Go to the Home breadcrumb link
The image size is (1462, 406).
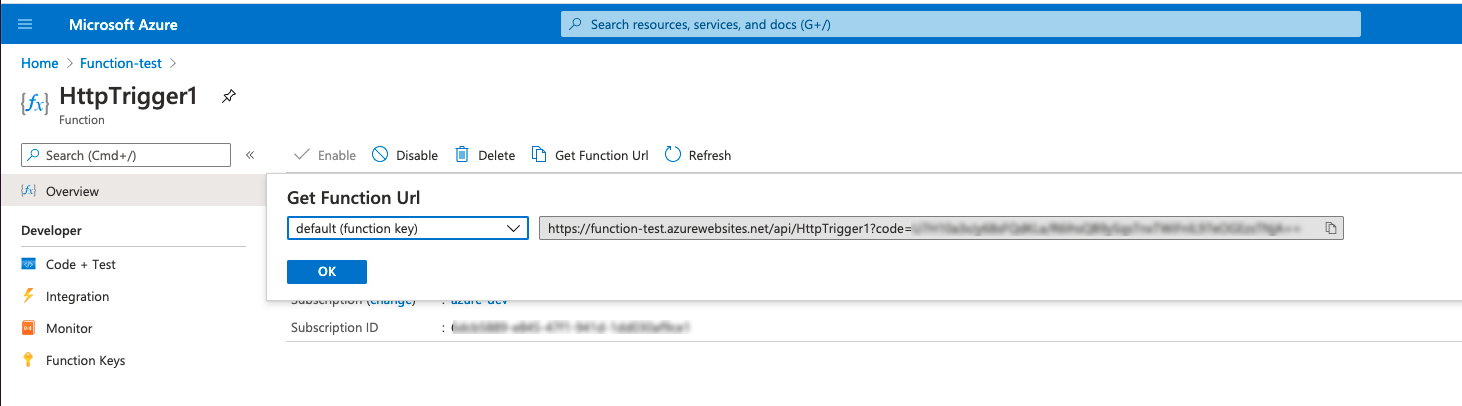[40, 63]
